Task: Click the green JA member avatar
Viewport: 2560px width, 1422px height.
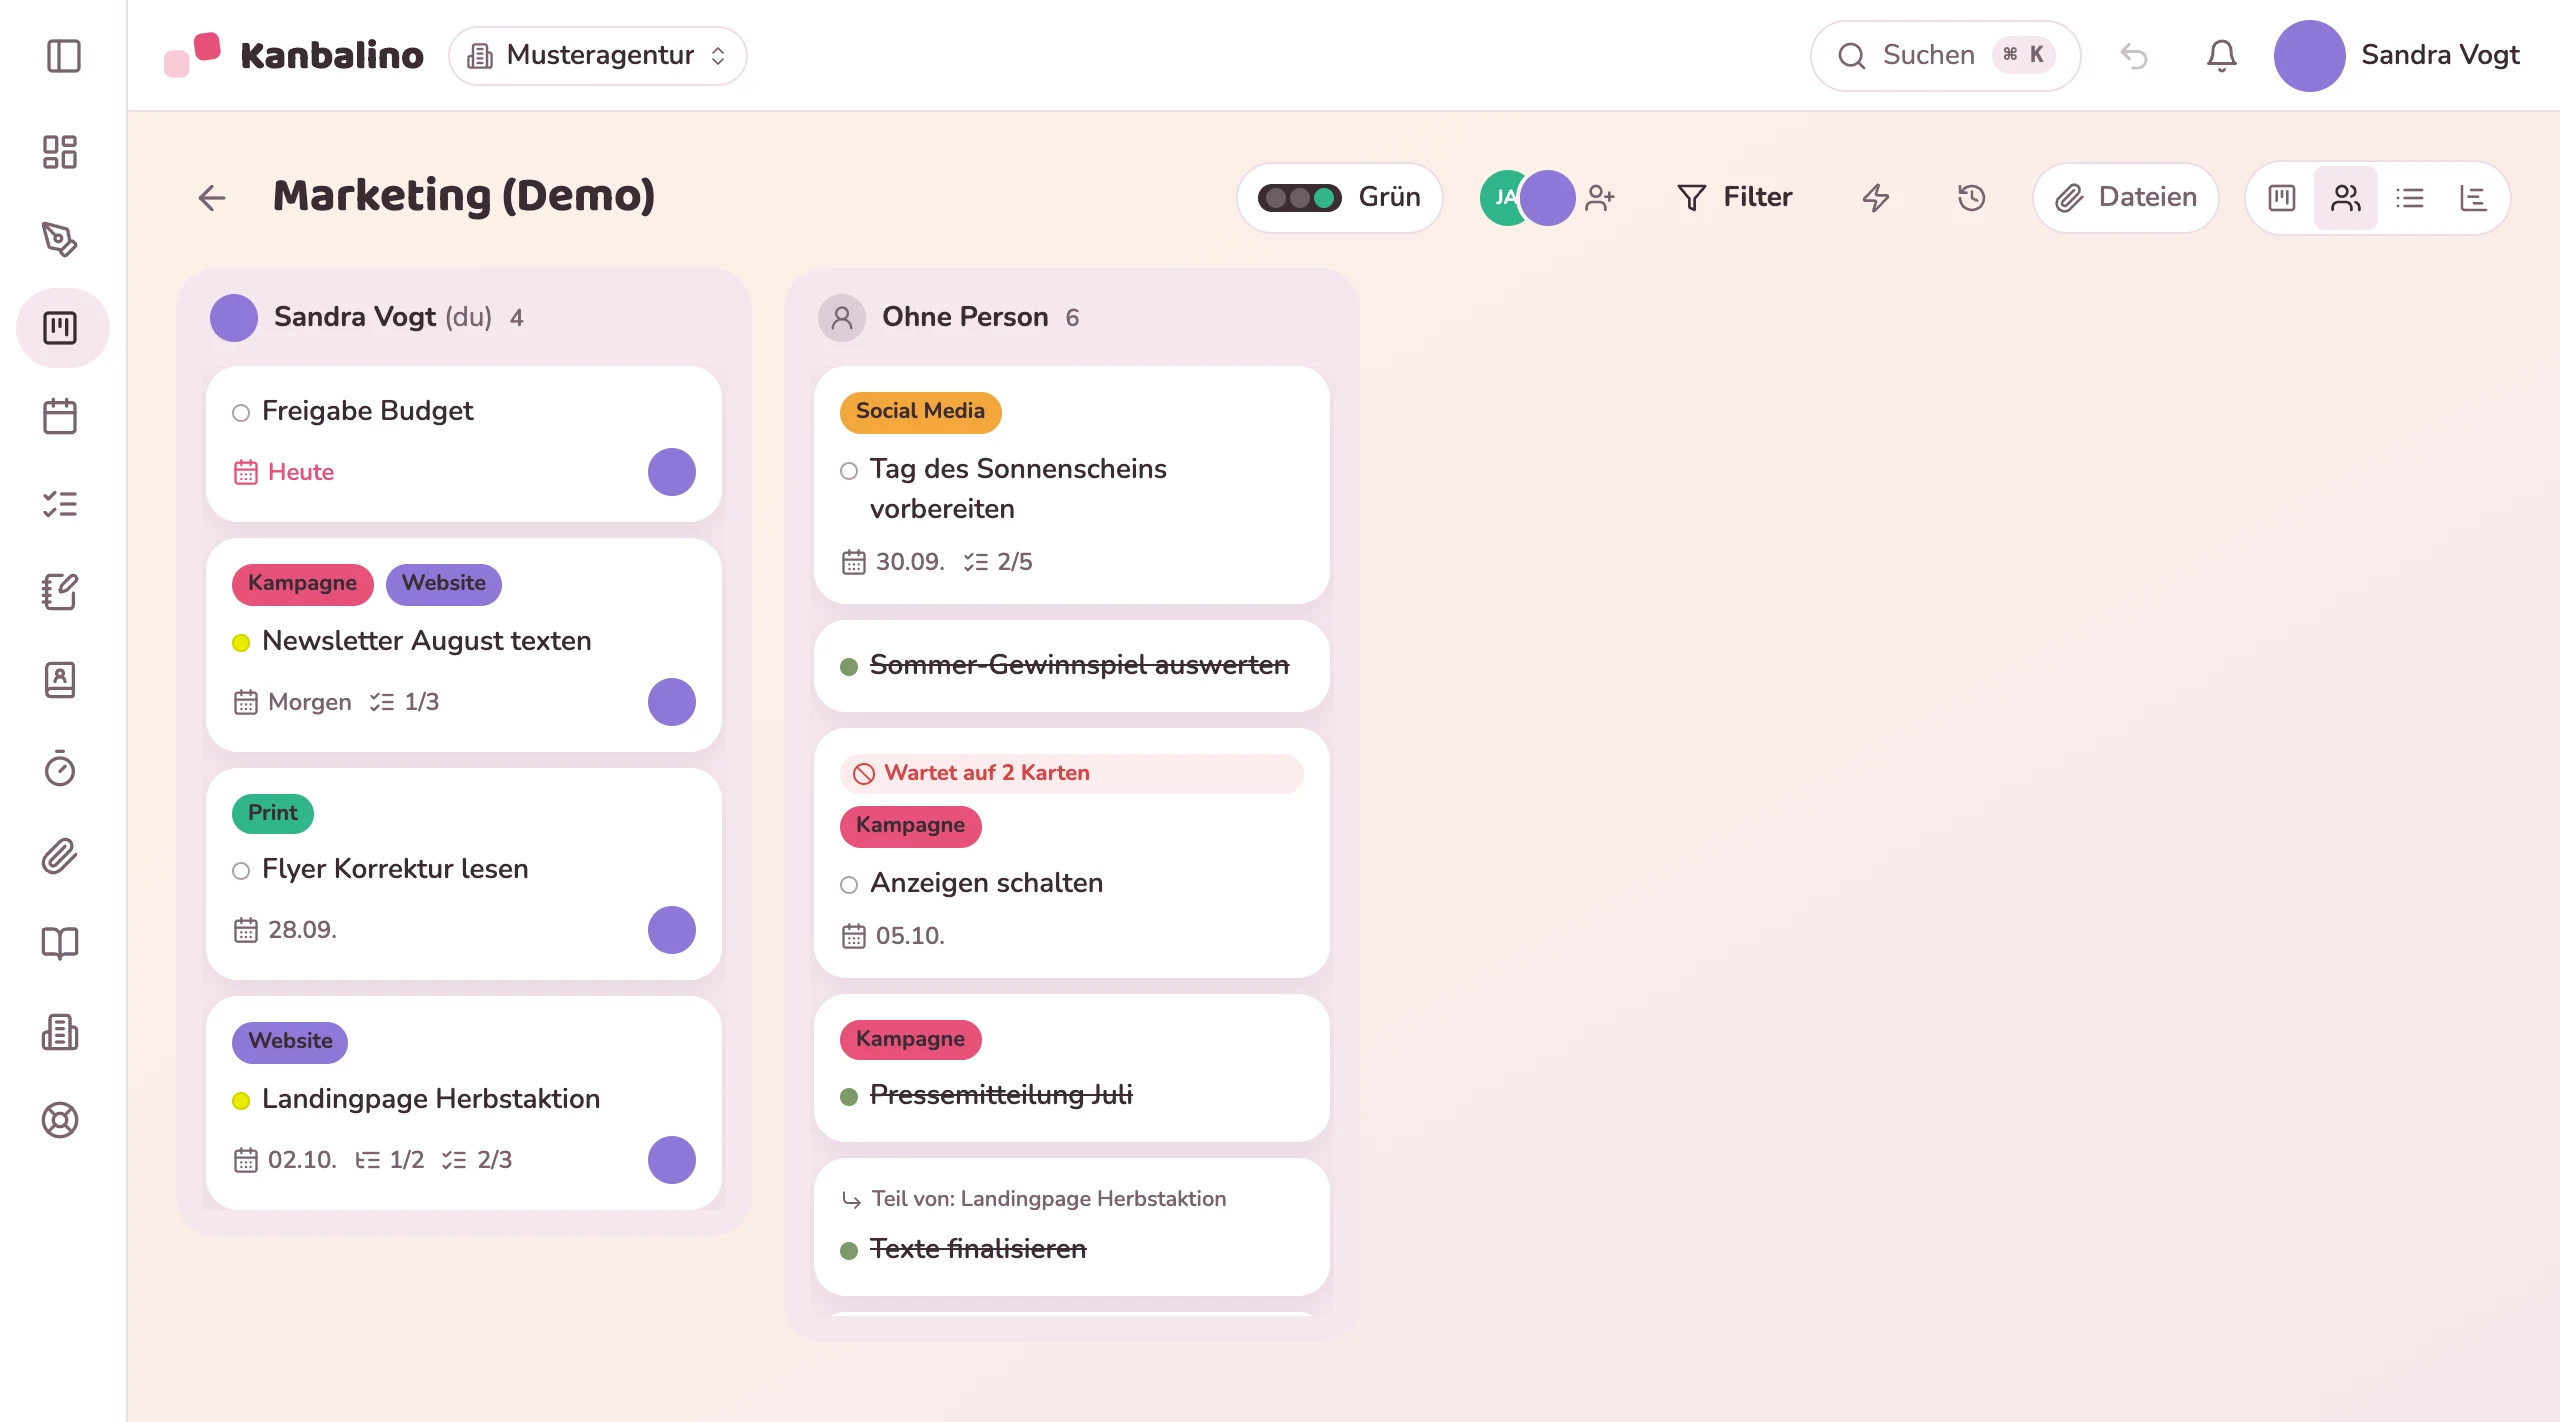Action: point(1502,198)
